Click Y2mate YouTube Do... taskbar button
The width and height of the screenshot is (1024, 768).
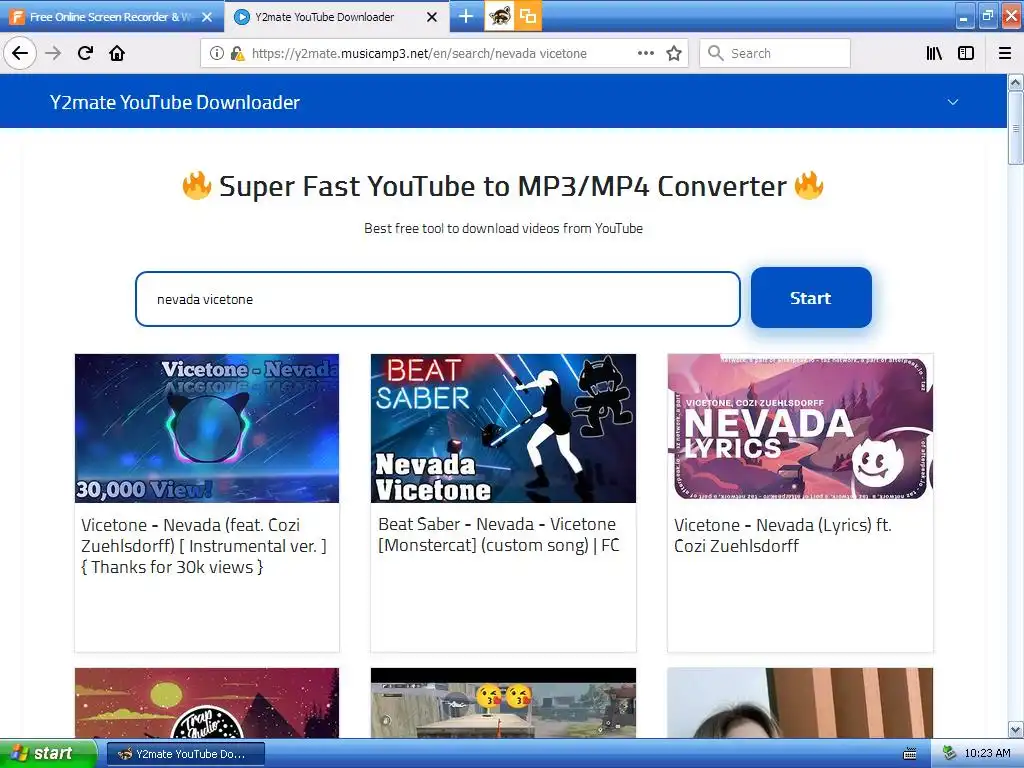tap(185, 754)
